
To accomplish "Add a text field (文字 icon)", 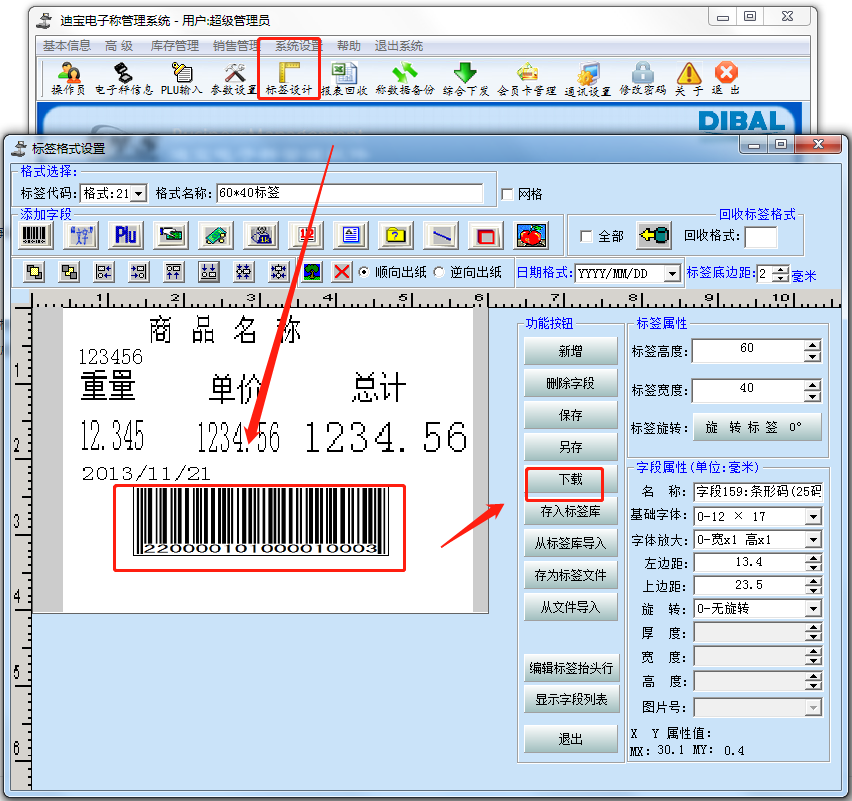I will (81, 235).
